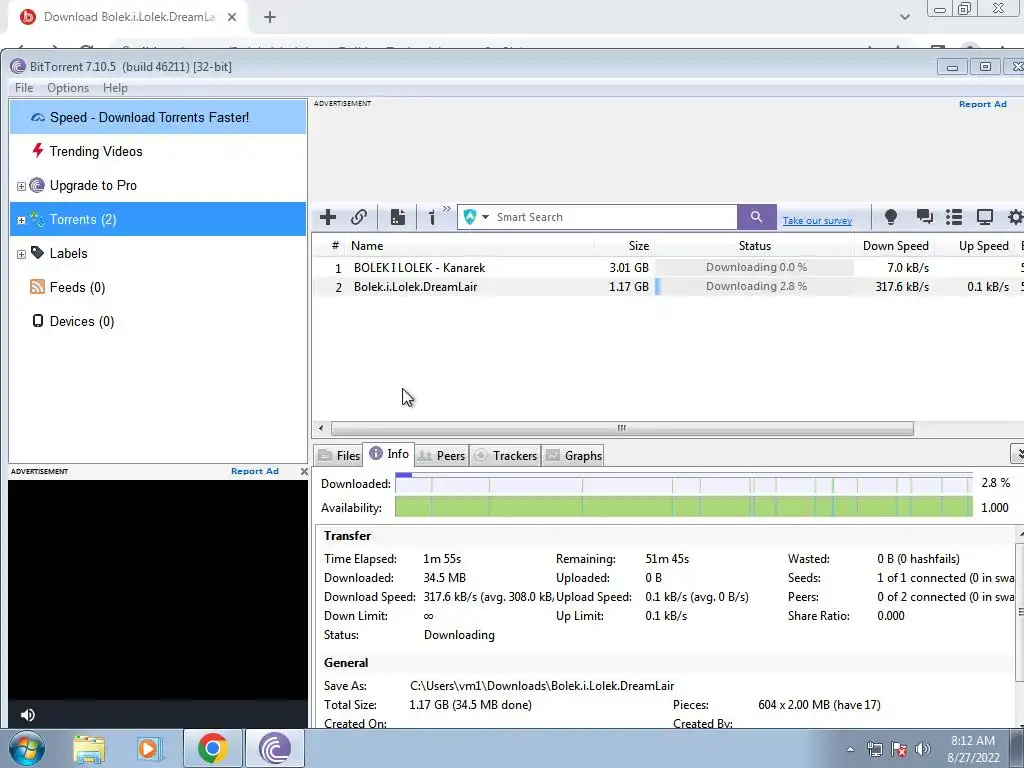Open Windows Media Player from taskbar
Viewport: 1024px width, 768px height.
pos(149,748)
